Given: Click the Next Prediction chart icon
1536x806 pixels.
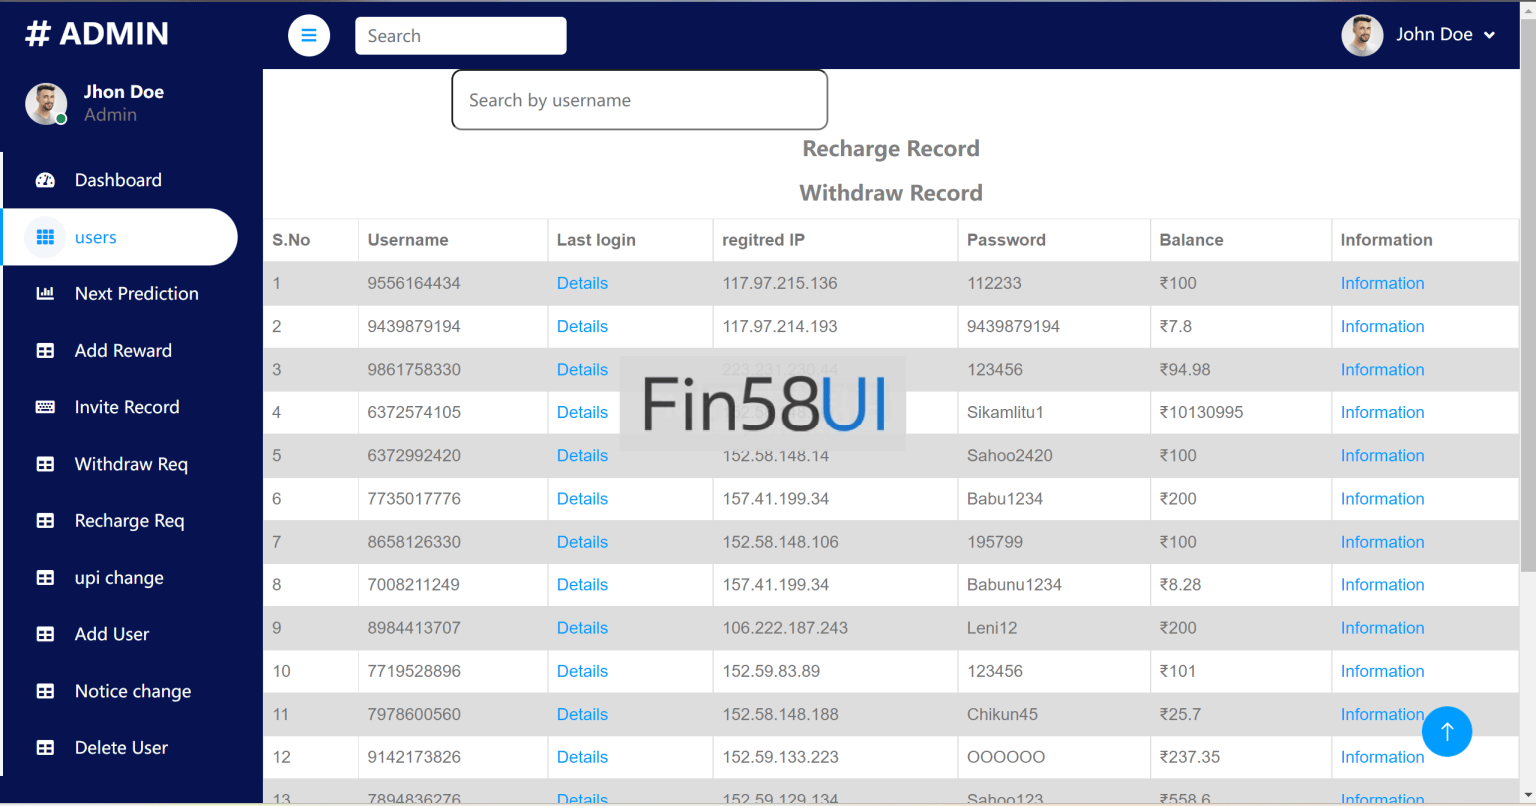Looking at the screenshot, I should click(x=45, y=294).
